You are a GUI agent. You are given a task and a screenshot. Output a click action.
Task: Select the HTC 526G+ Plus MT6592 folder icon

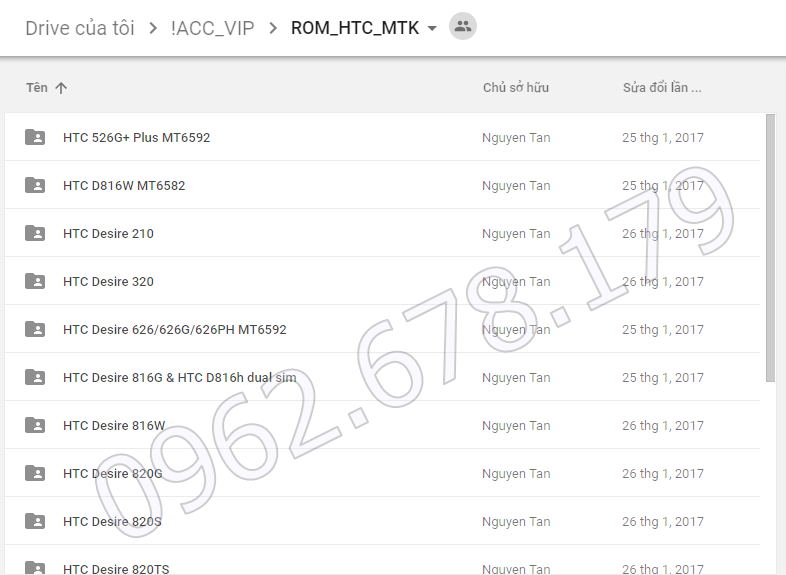point(35,137)
